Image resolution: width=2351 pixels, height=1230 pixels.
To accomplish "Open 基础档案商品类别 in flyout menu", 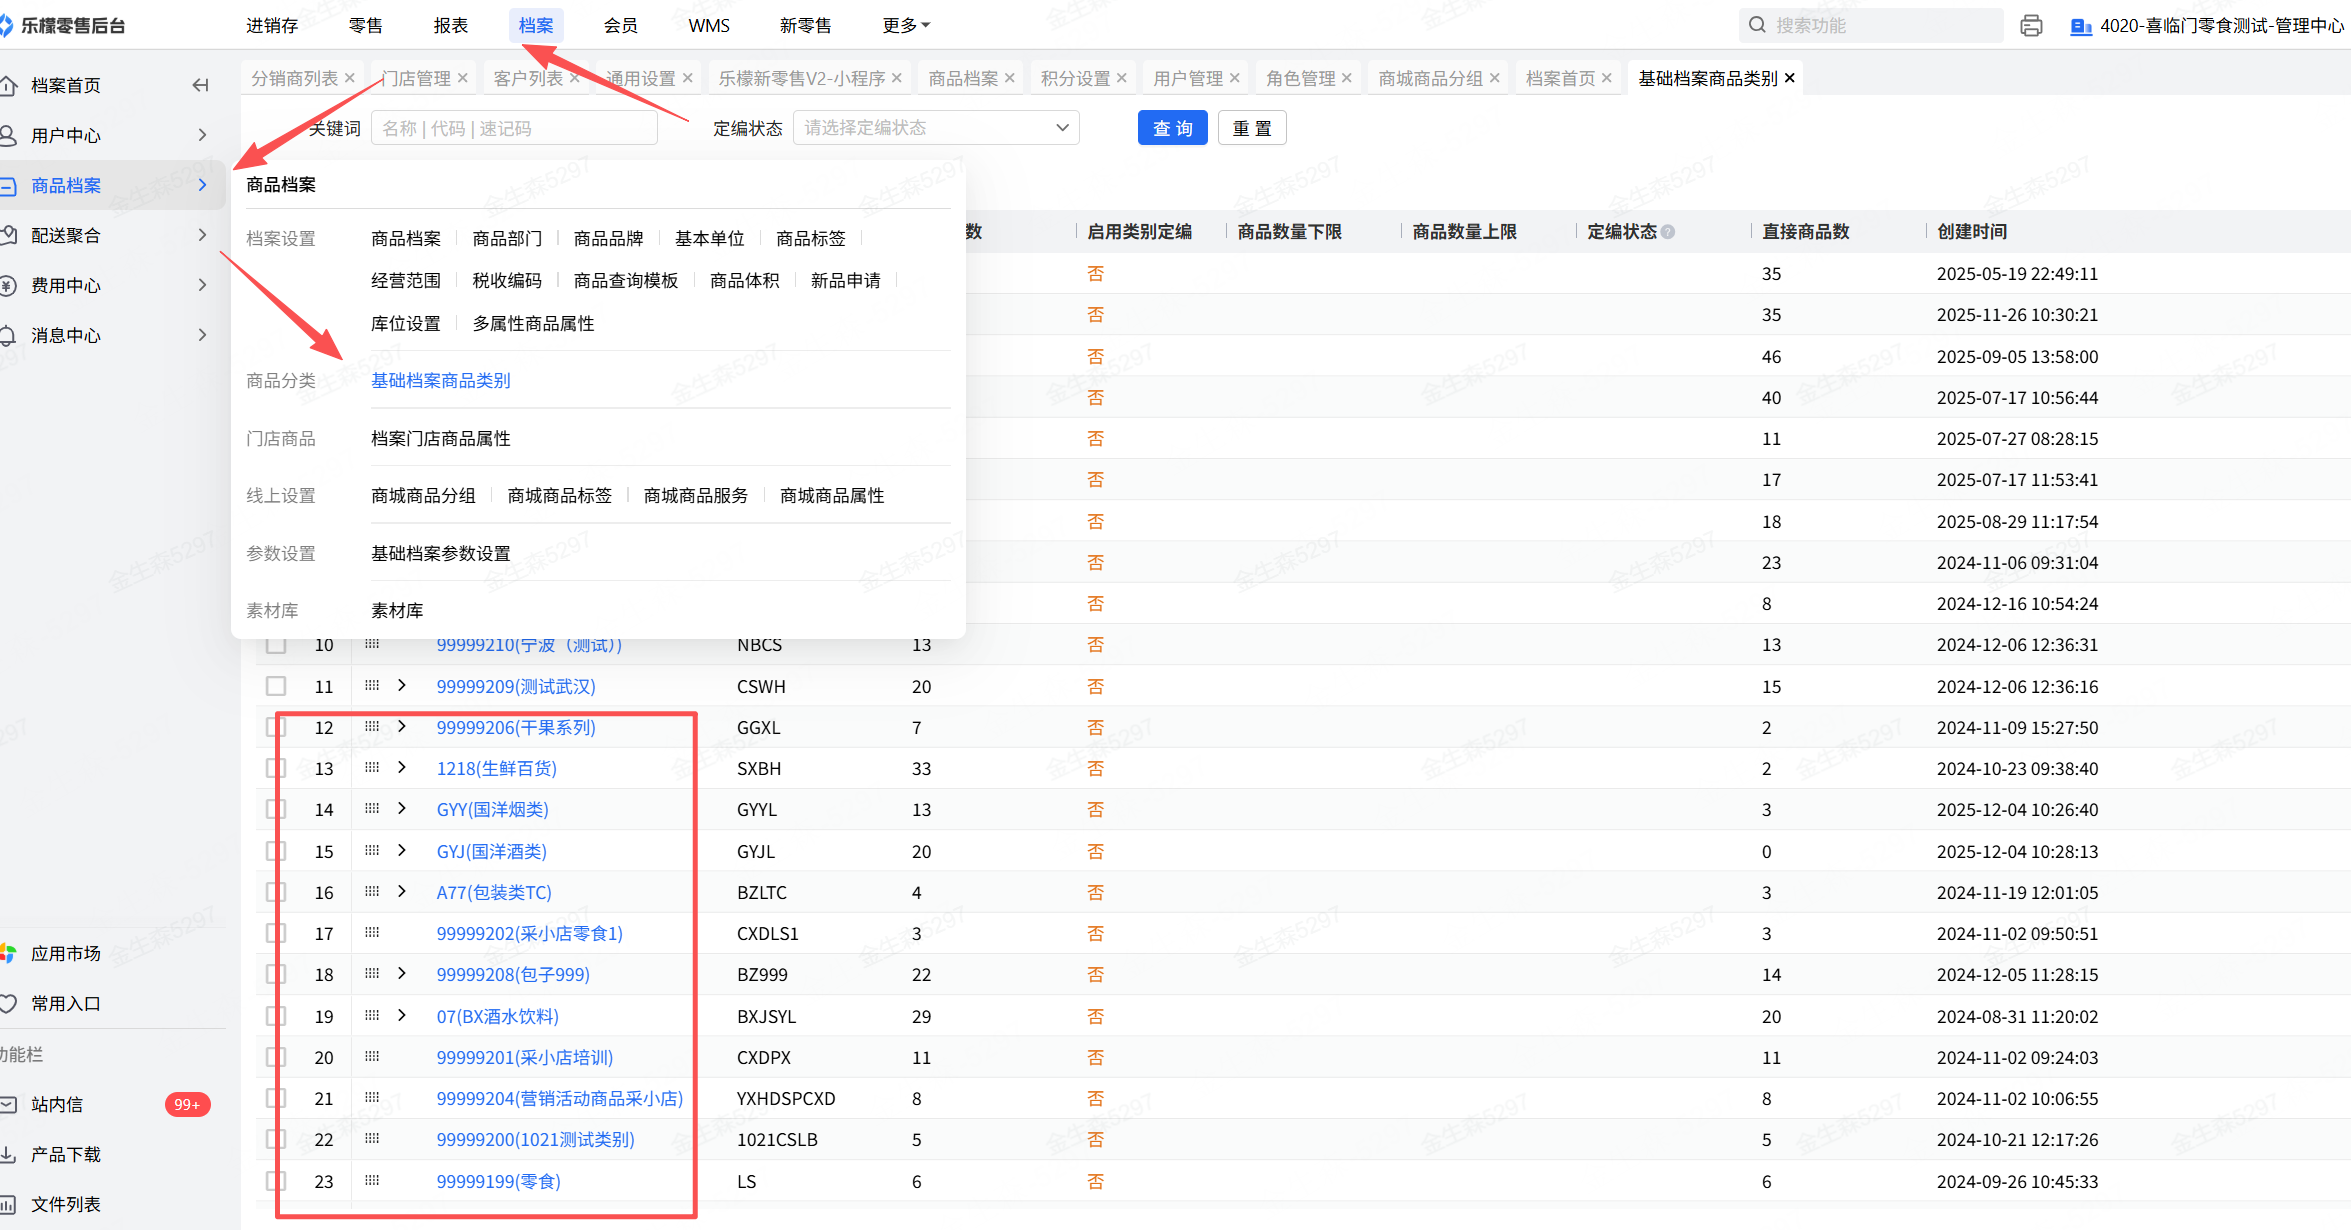I will [x=440, y=381].
